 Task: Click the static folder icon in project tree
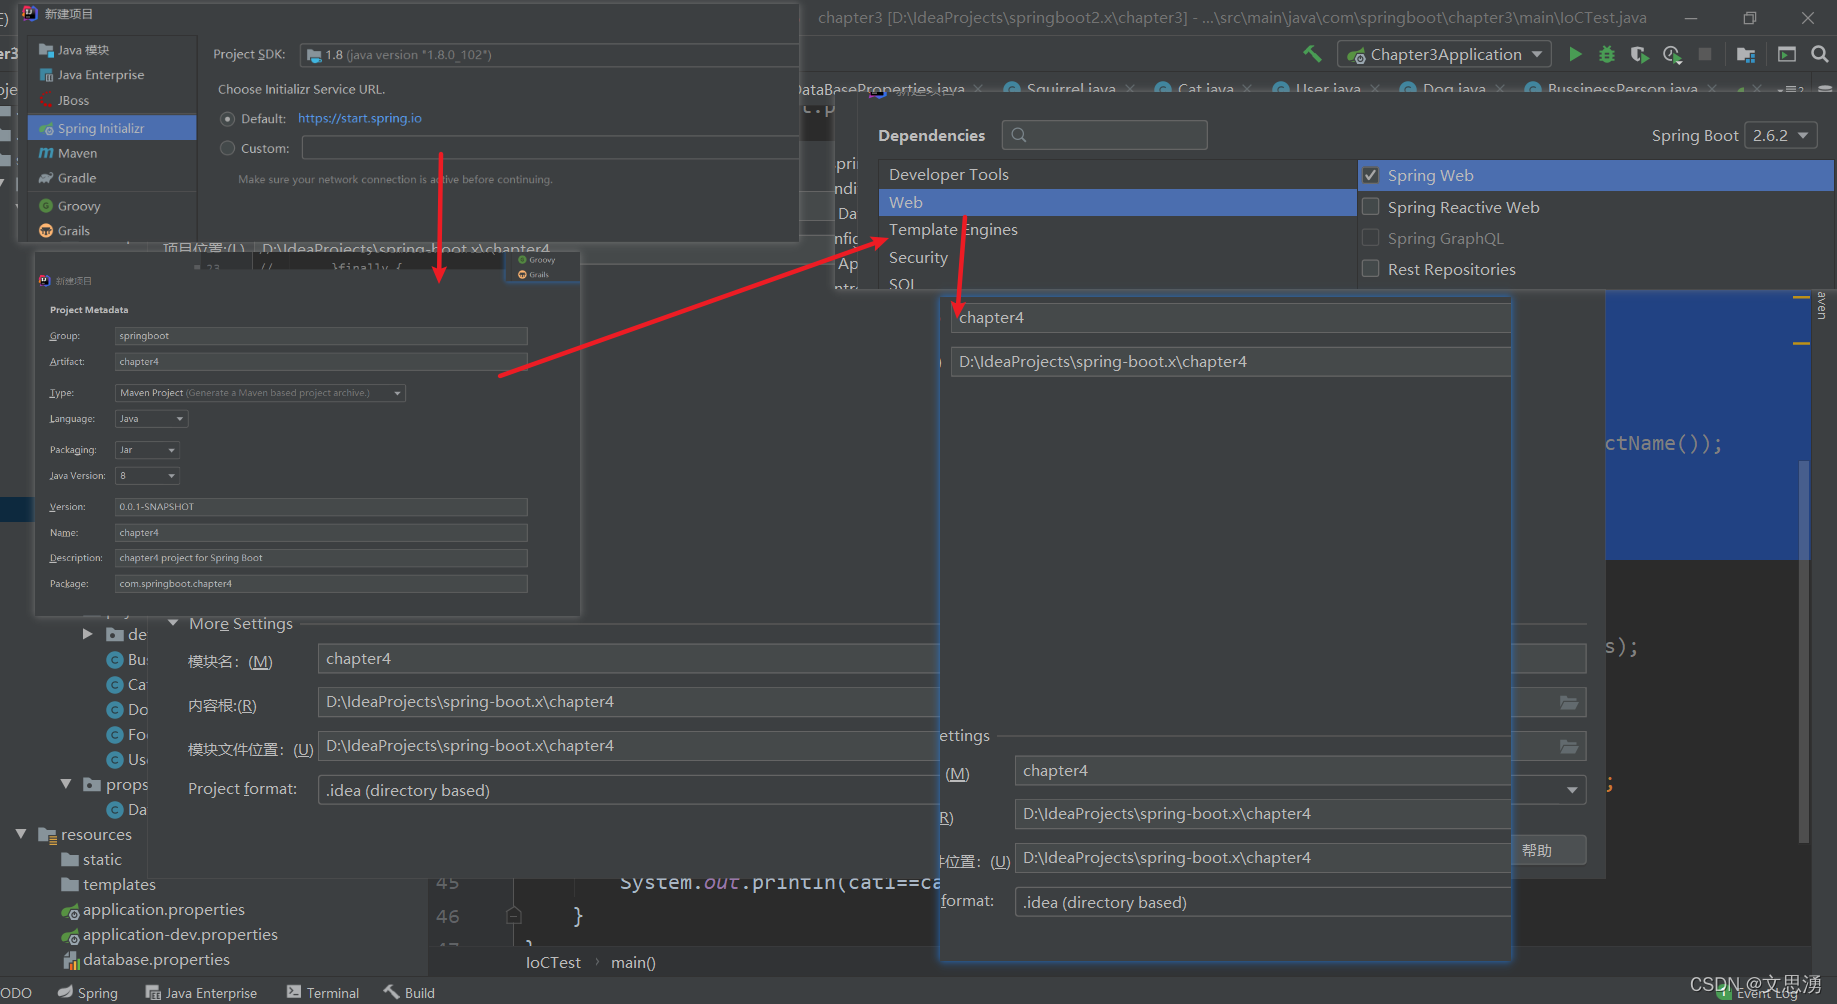70,860
